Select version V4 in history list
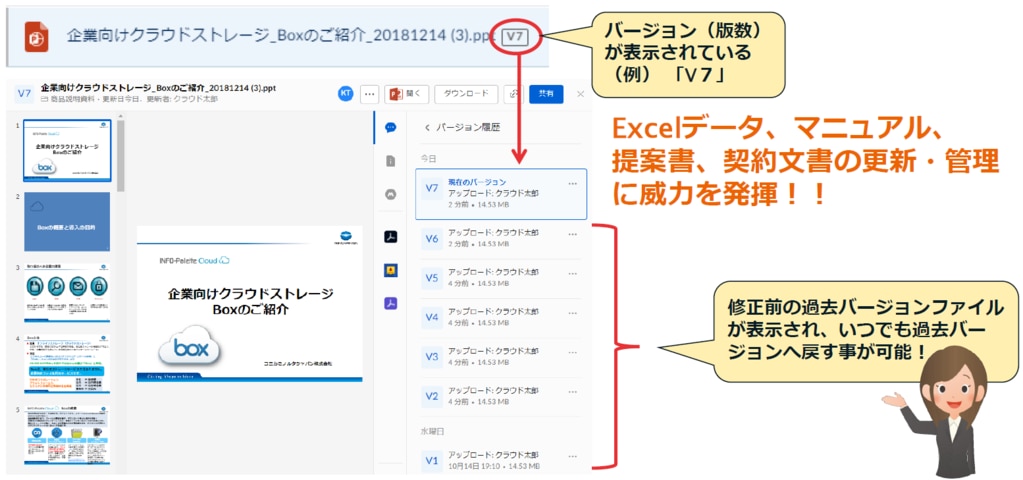The width and height of the screenshot is (1023, 480). pyautogui.click(x=501, y=318)
